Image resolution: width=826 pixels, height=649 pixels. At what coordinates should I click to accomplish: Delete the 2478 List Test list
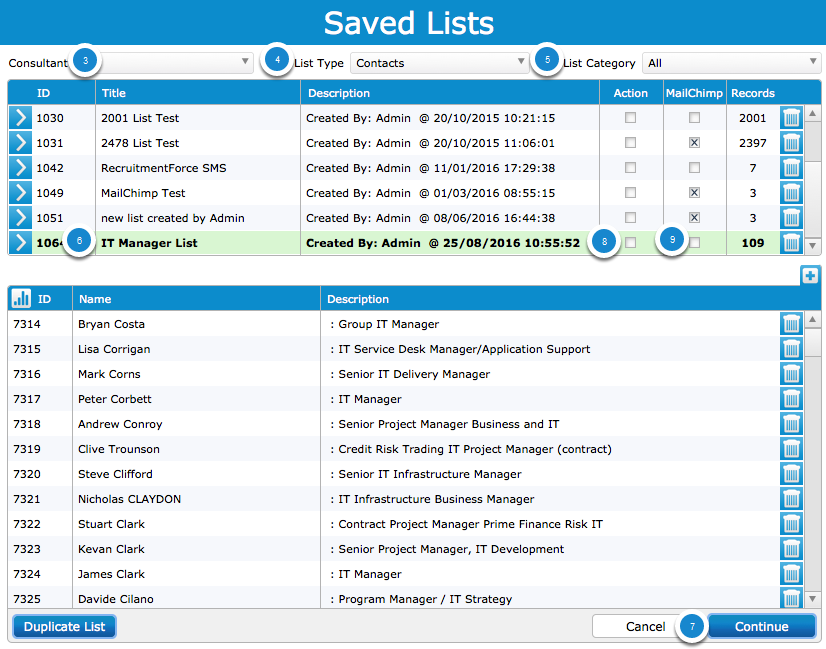(791, 143)
